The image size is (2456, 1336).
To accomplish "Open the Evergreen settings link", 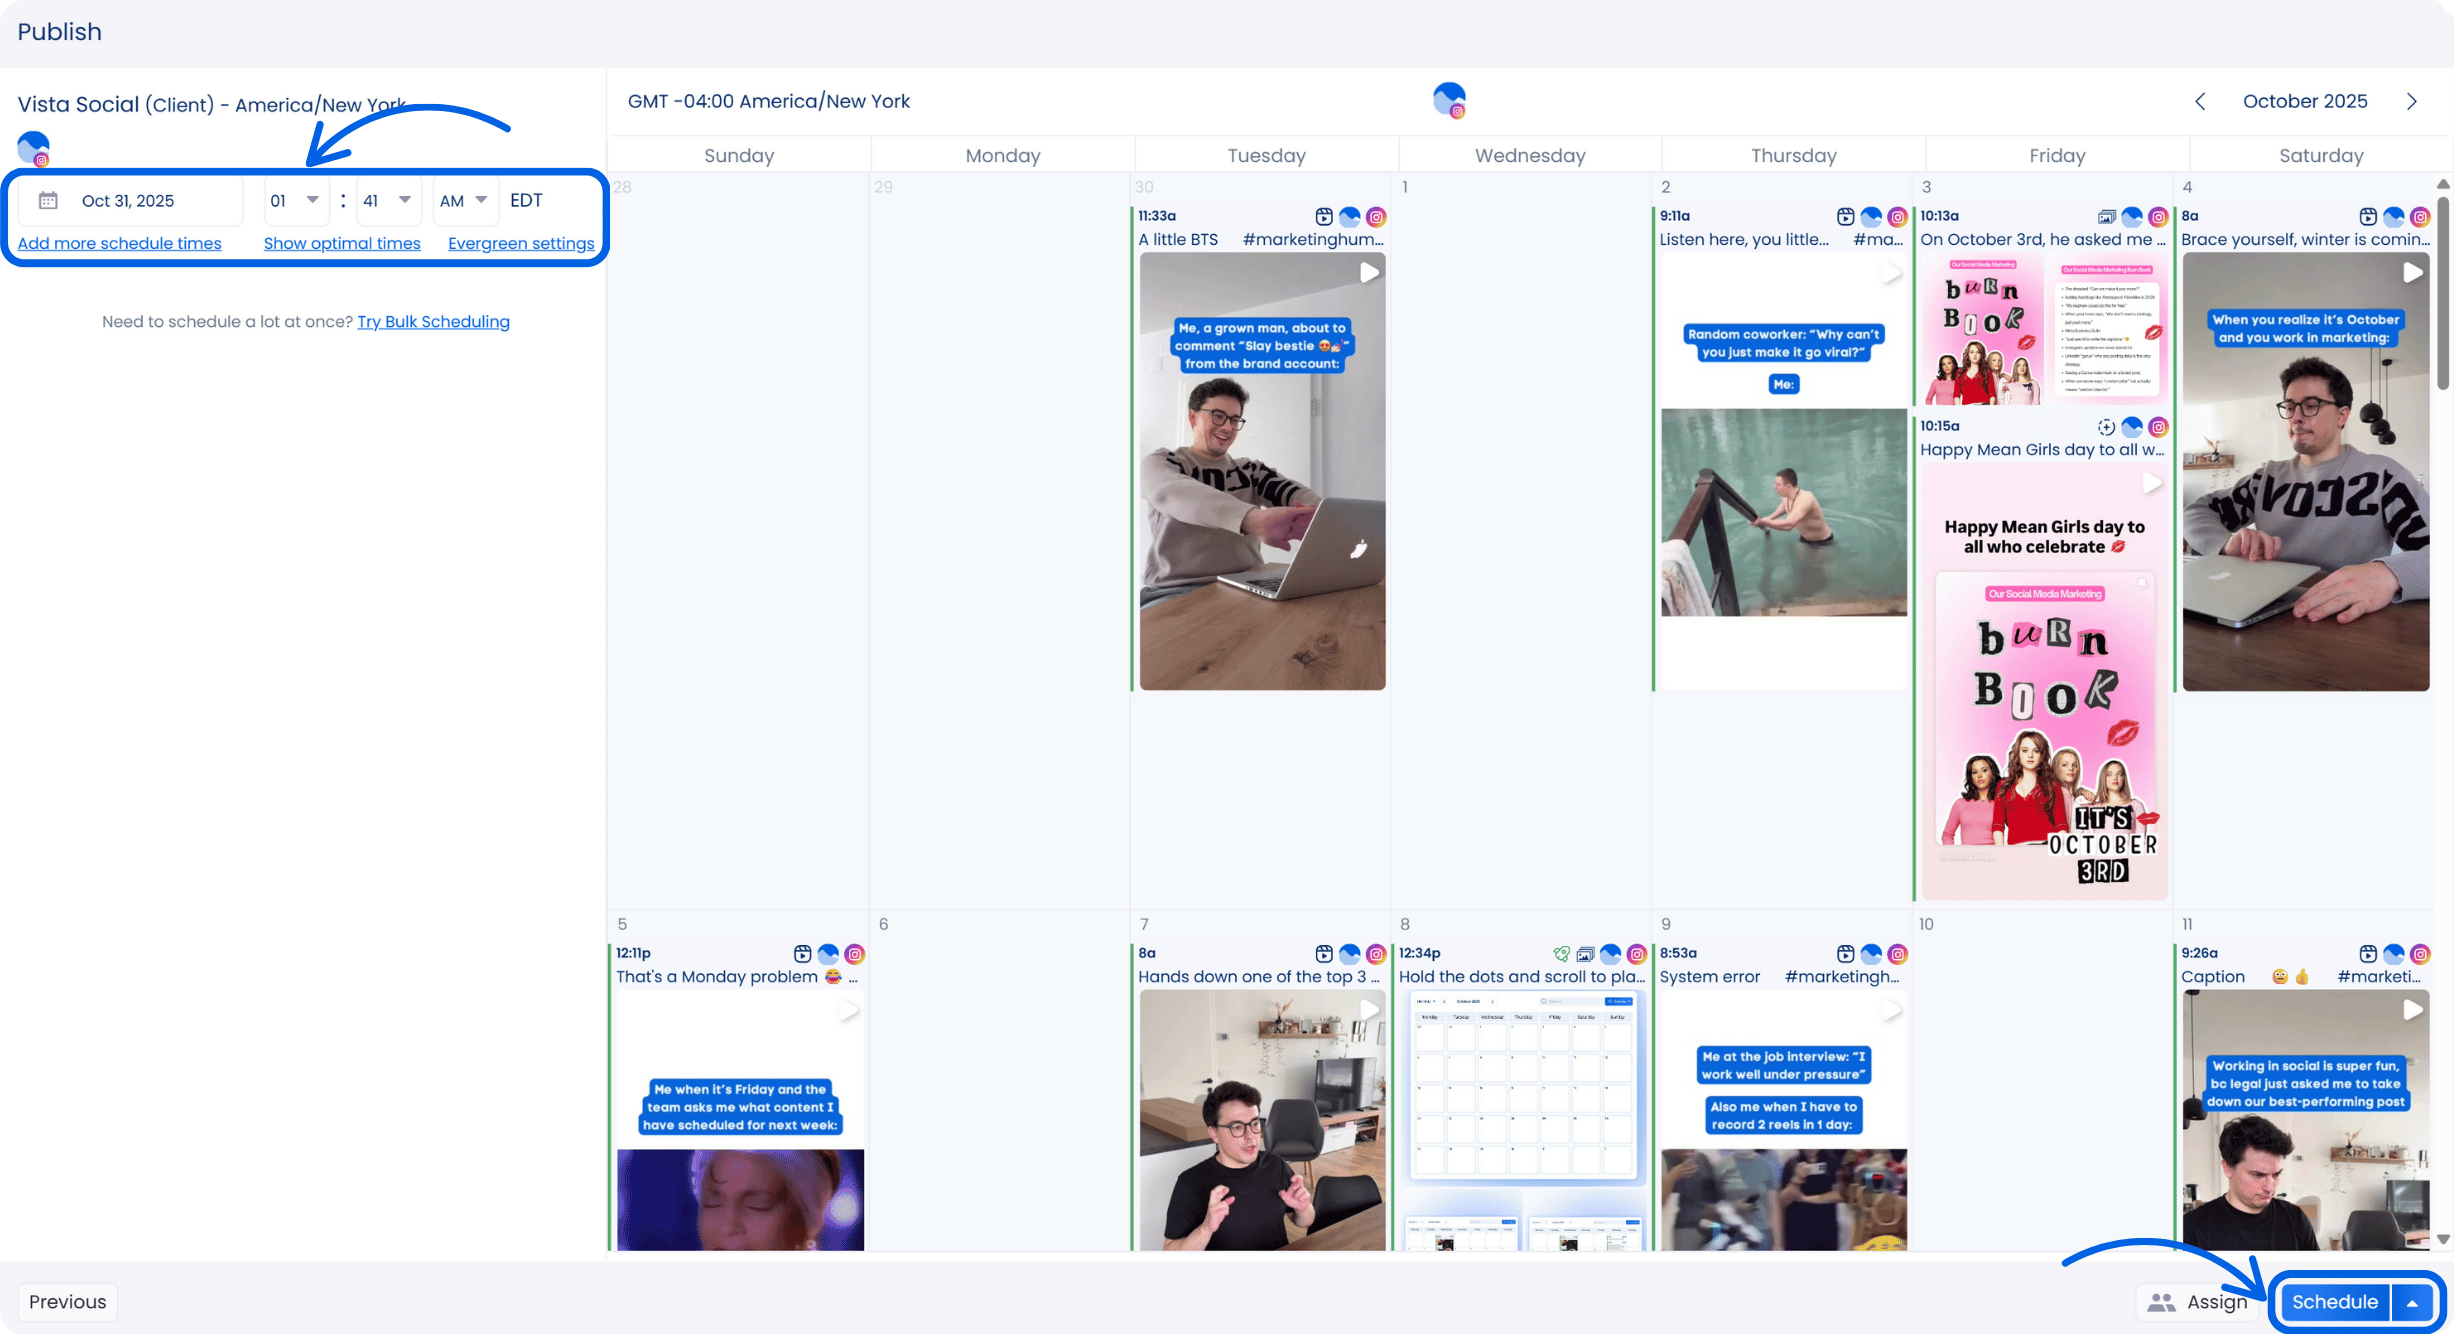I will (x=521, y=244).
